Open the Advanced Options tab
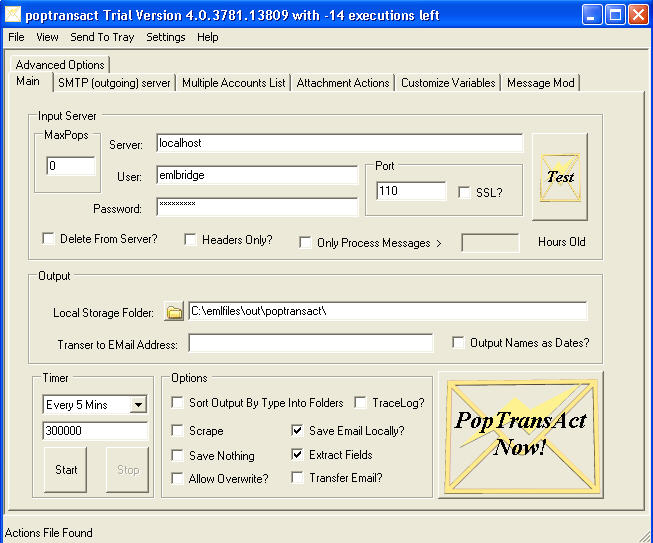653x543 pixels. 59,65
